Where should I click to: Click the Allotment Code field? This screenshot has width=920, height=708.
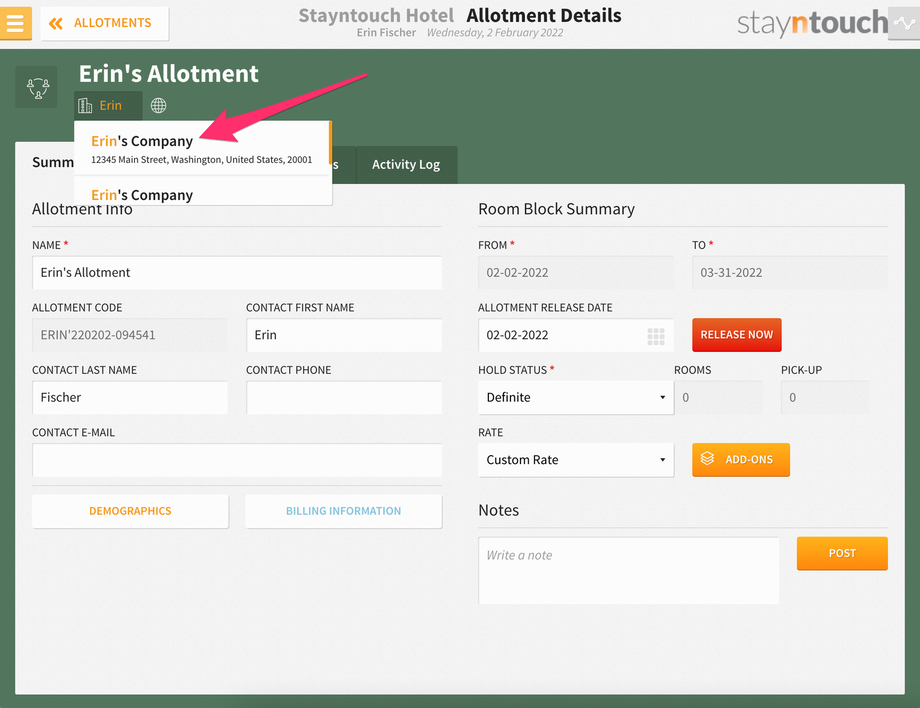130,335
